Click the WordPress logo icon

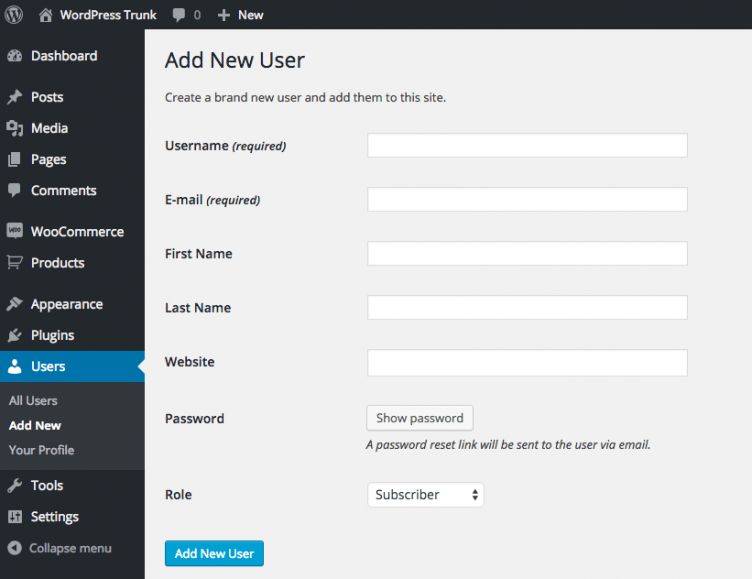coord(14,15)
